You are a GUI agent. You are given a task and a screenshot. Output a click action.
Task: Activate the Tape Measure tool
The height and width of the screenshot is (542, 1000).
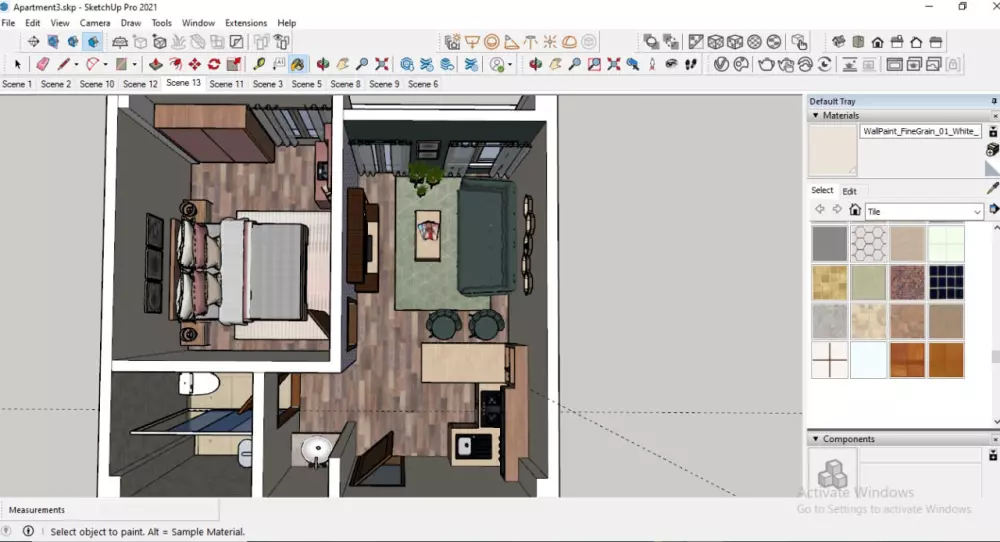259,64
